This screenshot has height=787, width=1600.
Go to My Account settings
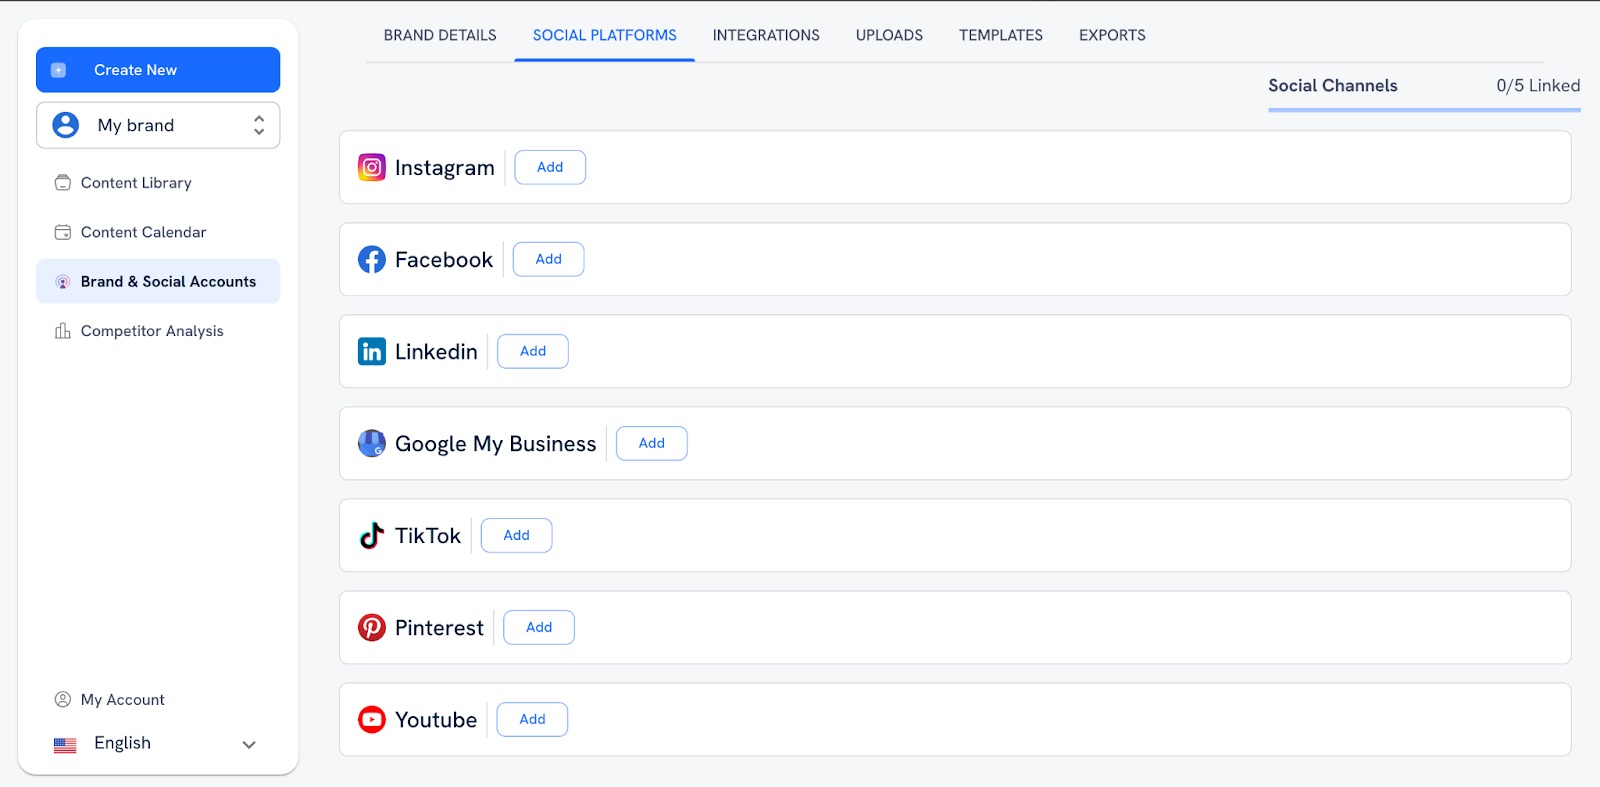click(x=122, y=700)
